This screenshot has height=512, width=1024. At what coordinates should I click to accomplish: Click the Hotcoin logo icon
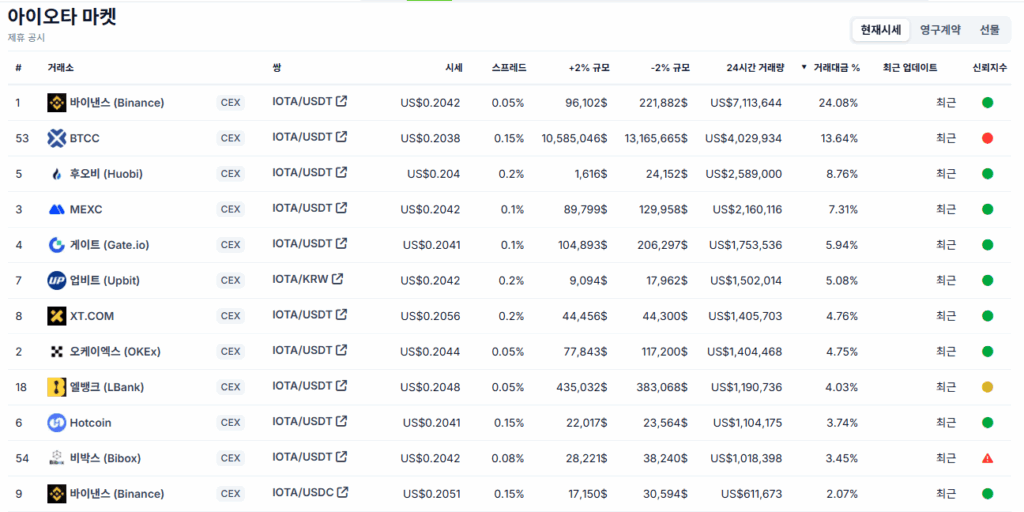[x=57, y=423]
